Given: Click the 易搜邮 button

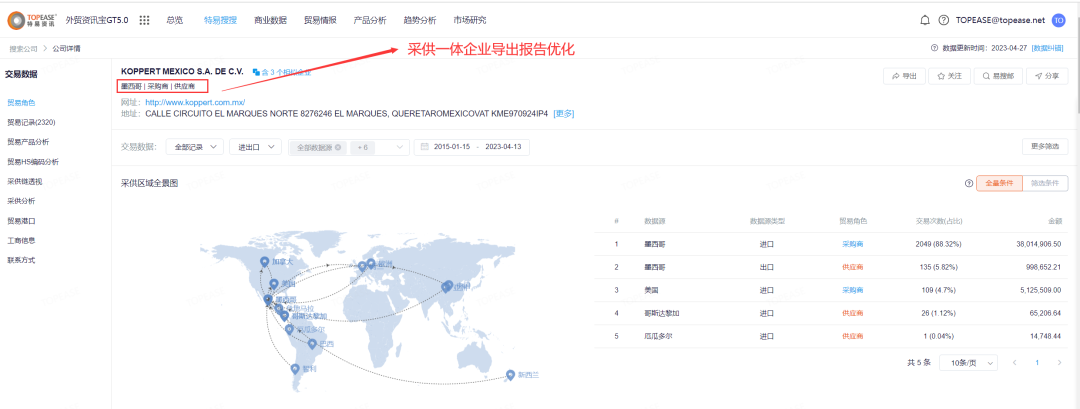Looking at the screenshot, I should (x=998, y=76).
